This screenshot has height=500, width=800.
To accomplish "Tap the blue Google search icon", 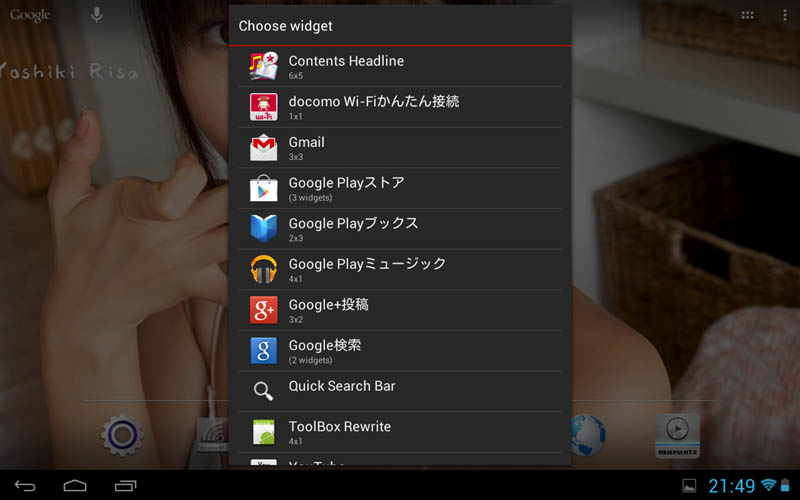I will (263, 351).
